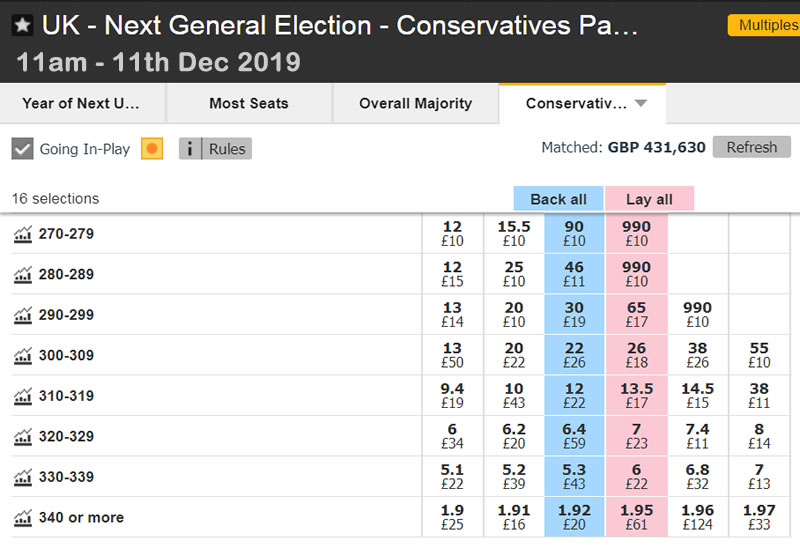The image size is (800, 556).
Task: Click the Back all header
Action: point(558,198)
